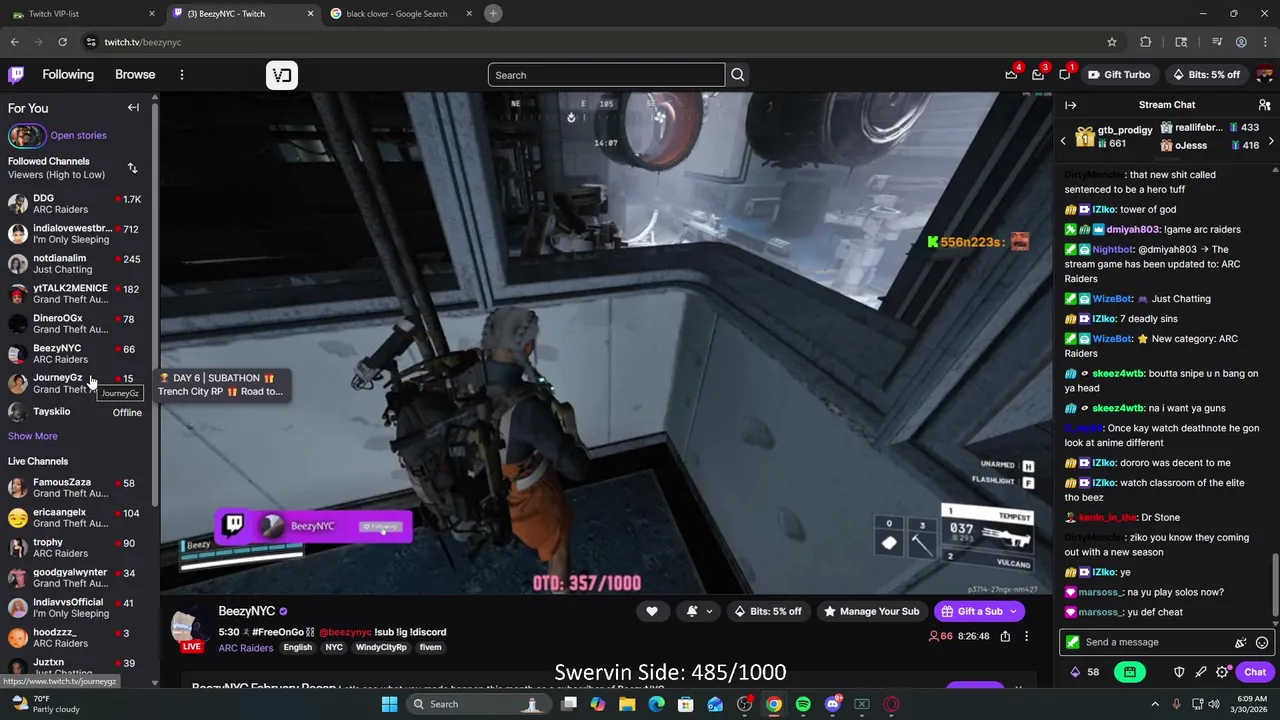Screen dimensions: 1280x720
Task: Share the stream icon
Action: tap(1005, 636)
